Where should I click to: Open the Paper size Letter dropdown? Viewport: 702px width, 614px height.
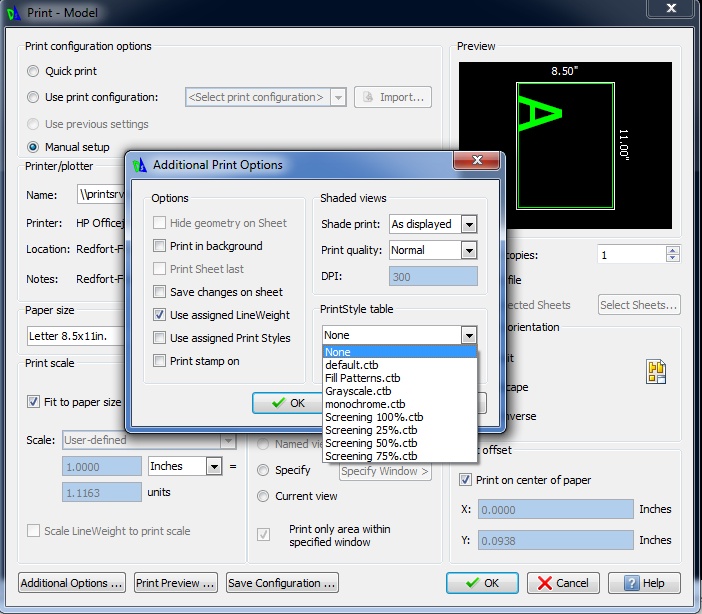tap(75, 336)
